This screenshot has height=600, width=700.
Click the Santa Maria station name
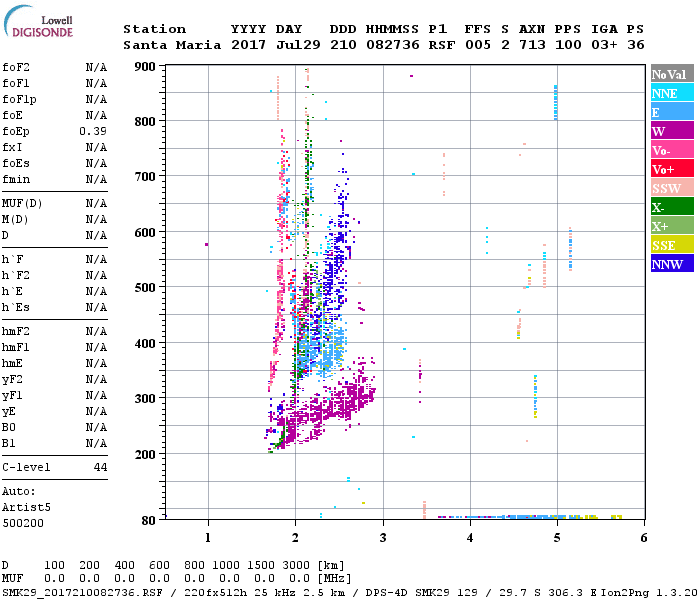pos(172,46)
